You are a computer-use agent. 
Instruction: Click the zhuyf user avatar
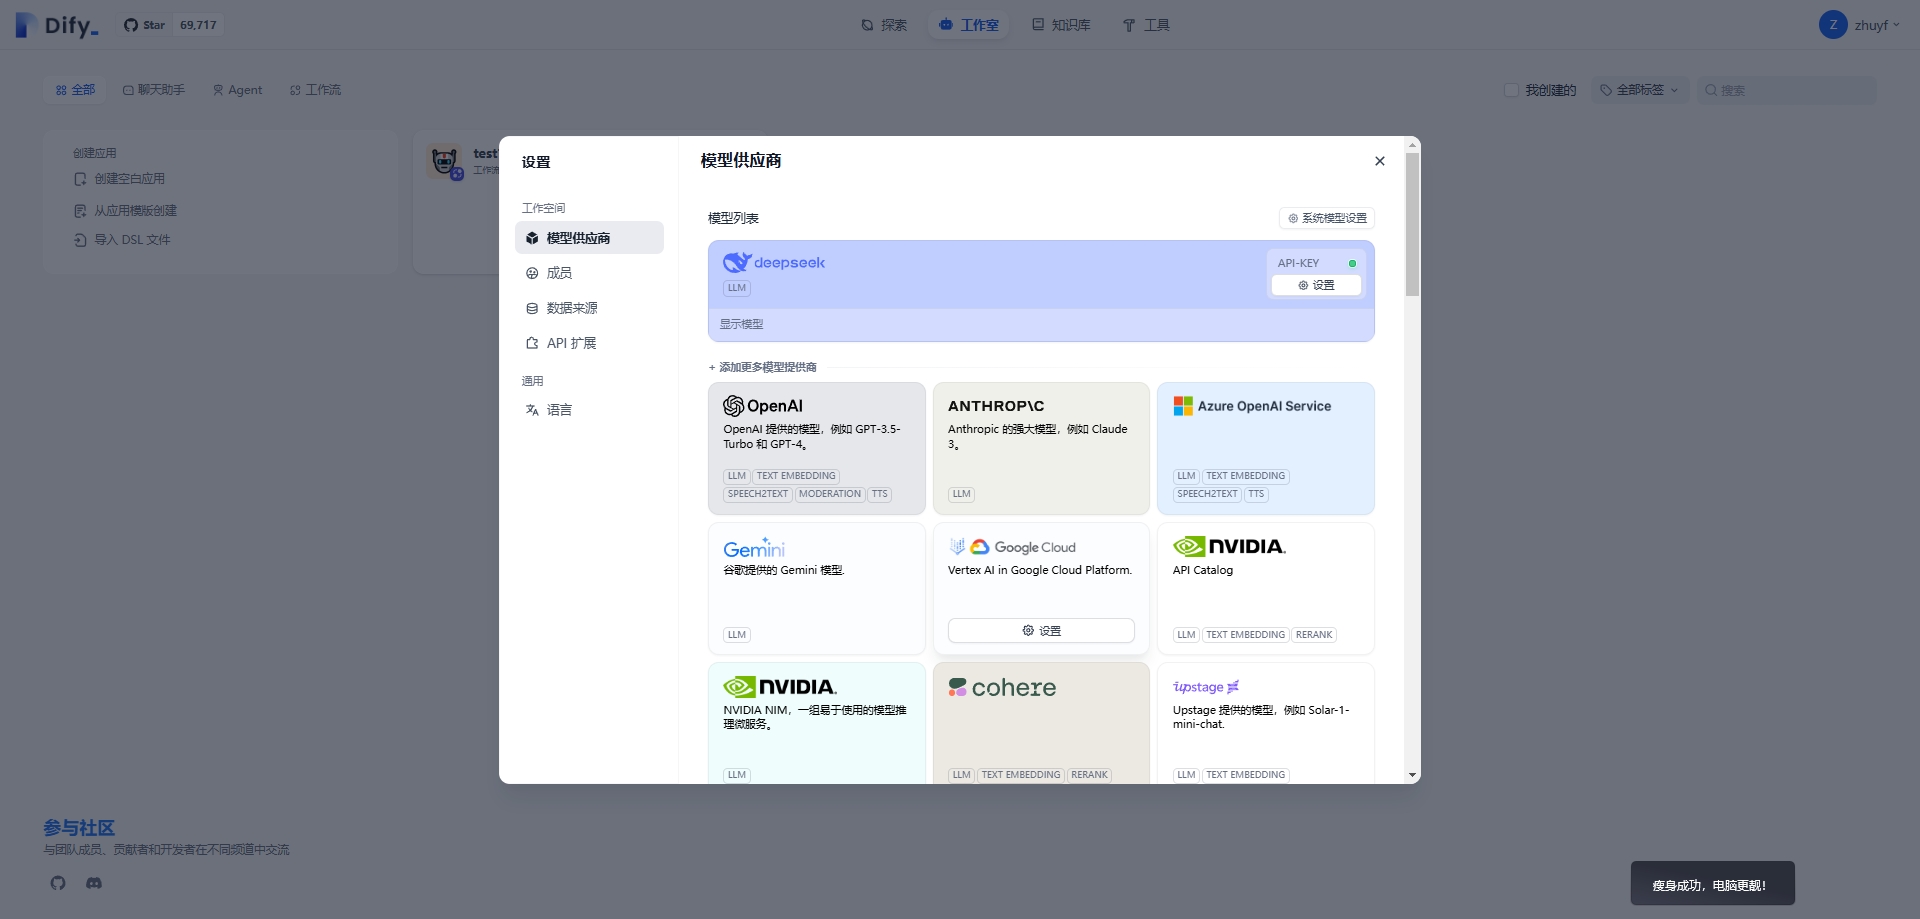pyautogui.click(x=1832, y=25)
